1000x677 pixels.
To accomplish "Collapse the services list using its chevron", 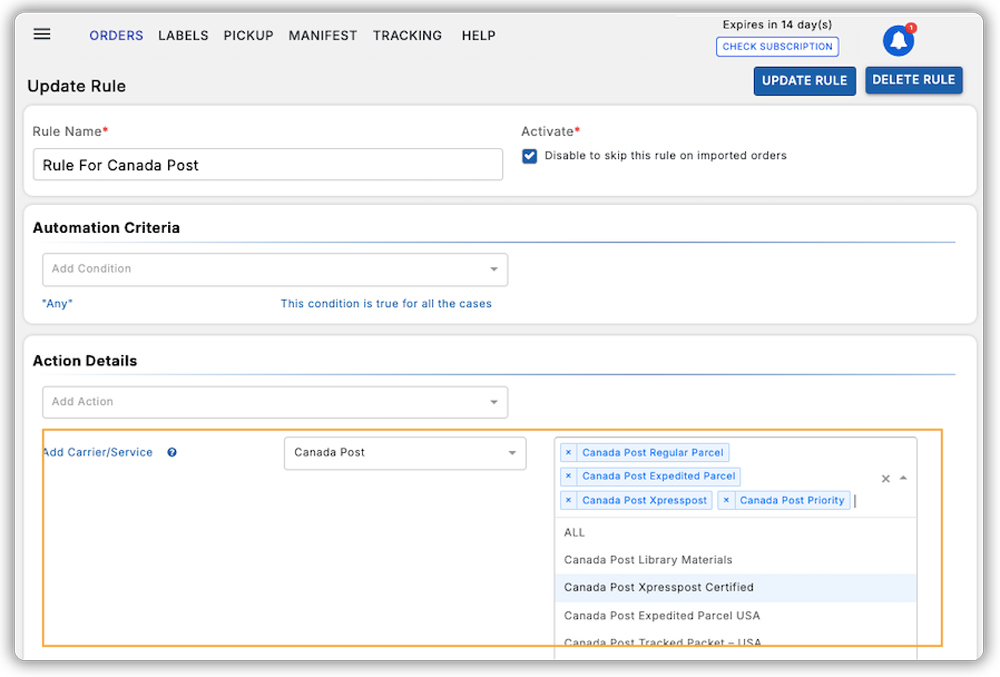I will 903,478.
